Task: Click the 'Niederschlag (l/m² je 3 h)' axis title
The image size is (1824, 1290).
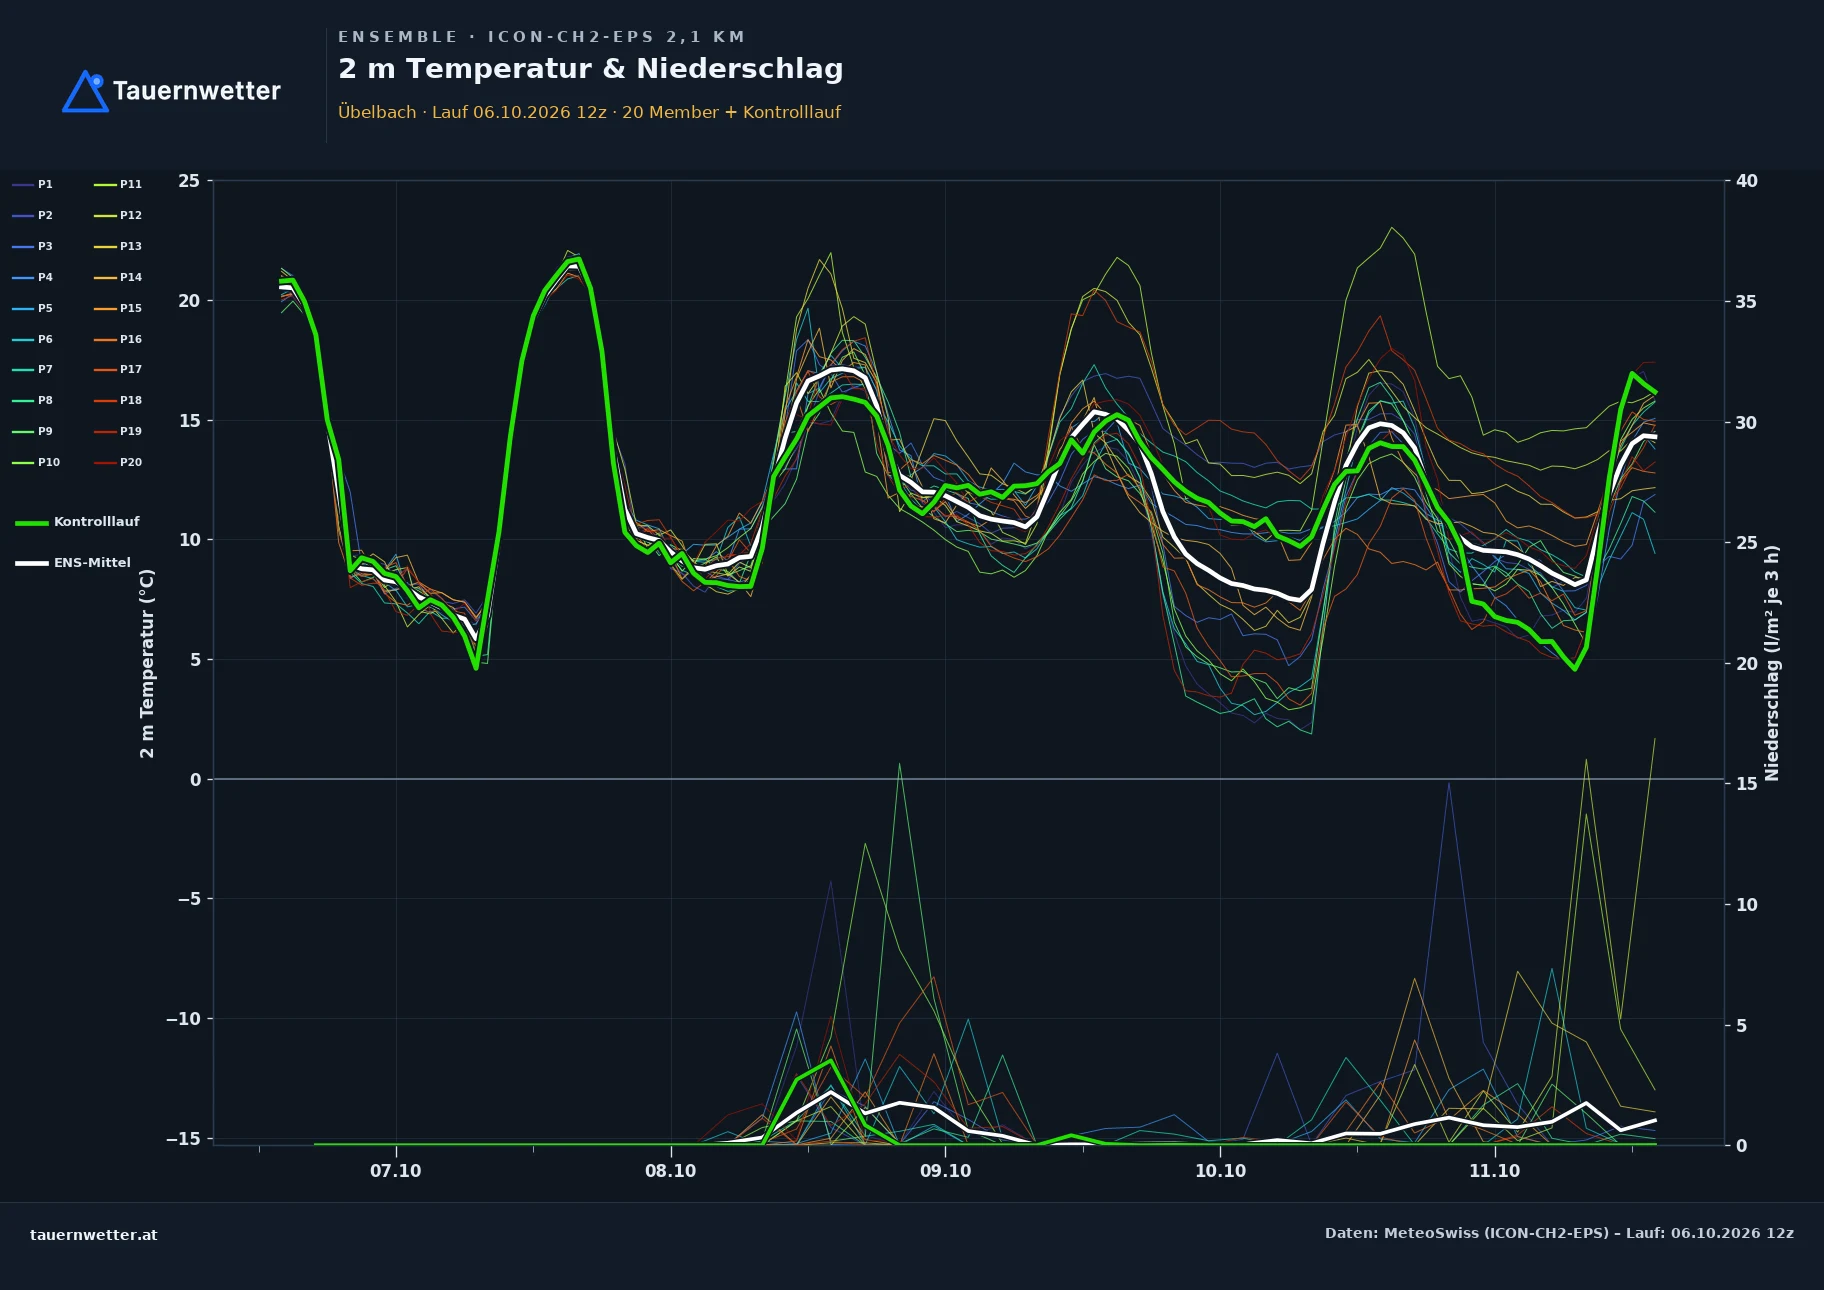Action: coord(1772,663)
